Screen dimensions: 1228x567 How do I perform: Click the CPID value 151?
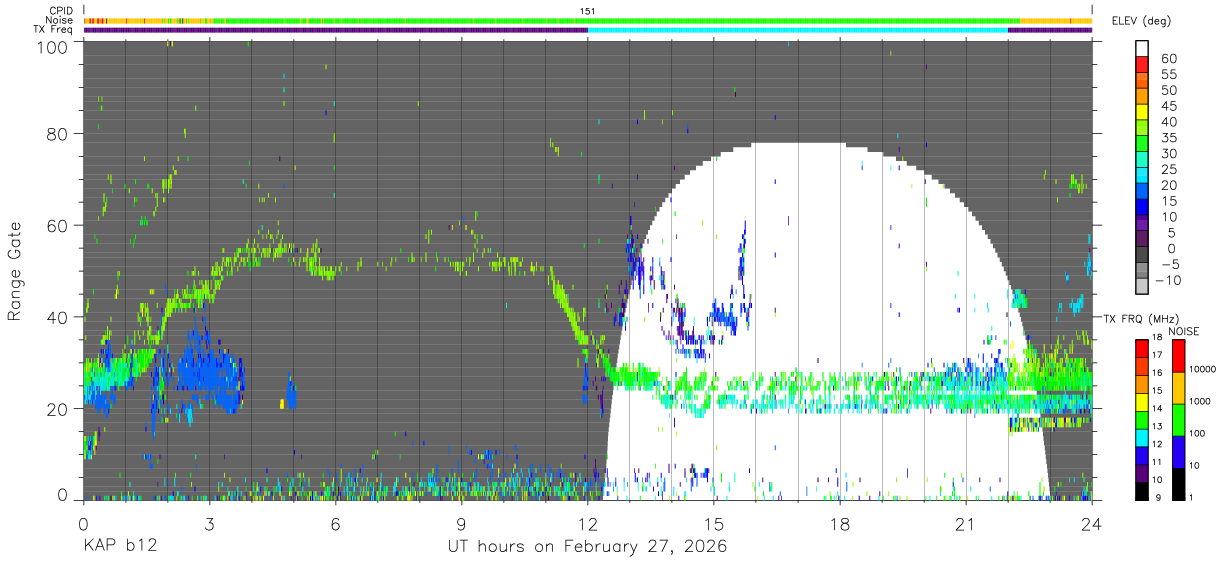click(x=588, y=11)
